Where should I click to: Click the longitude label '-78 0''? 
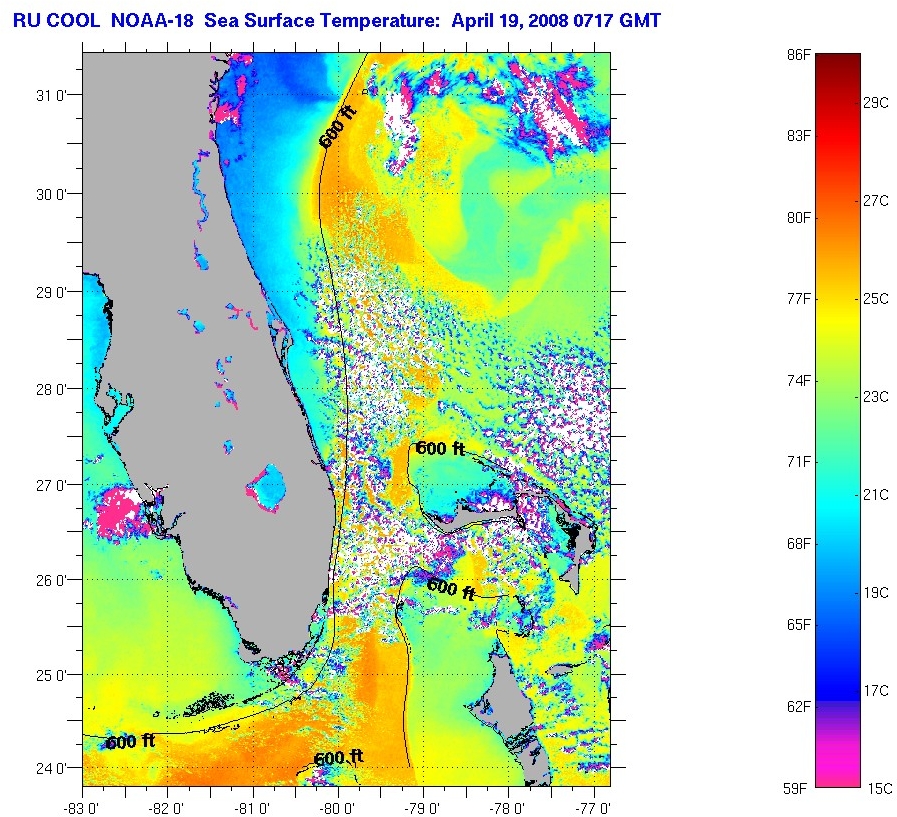509,808
